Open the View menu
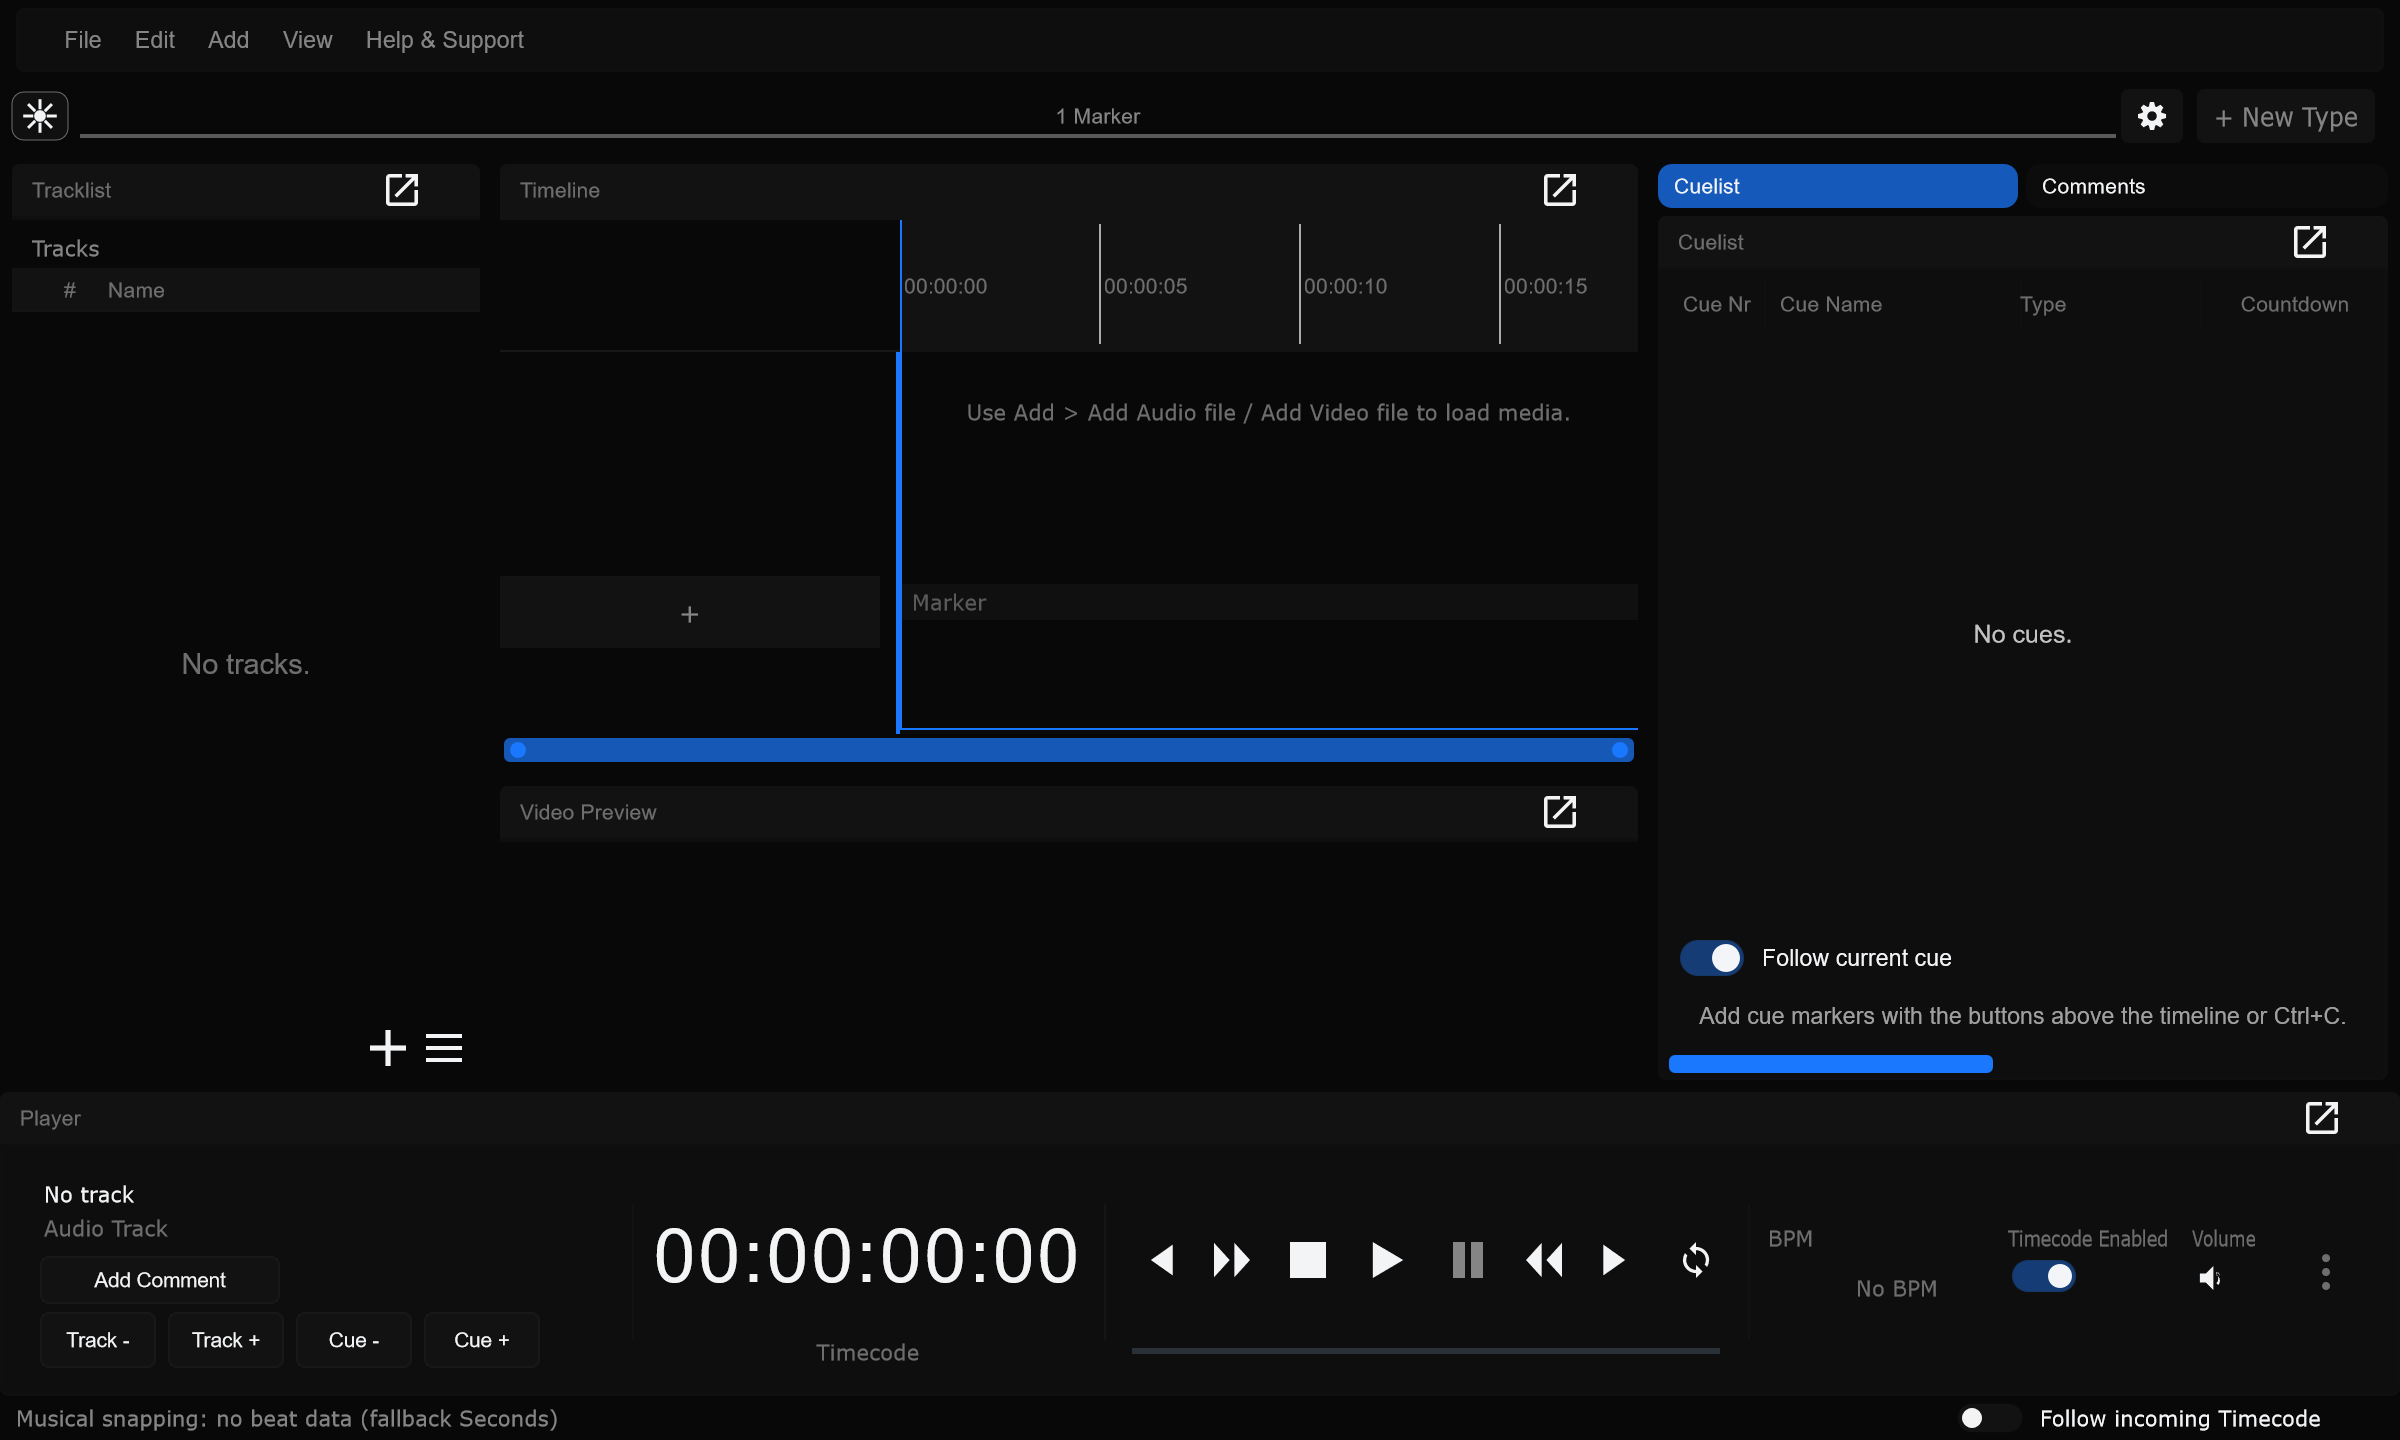 [x=307, y=40]
